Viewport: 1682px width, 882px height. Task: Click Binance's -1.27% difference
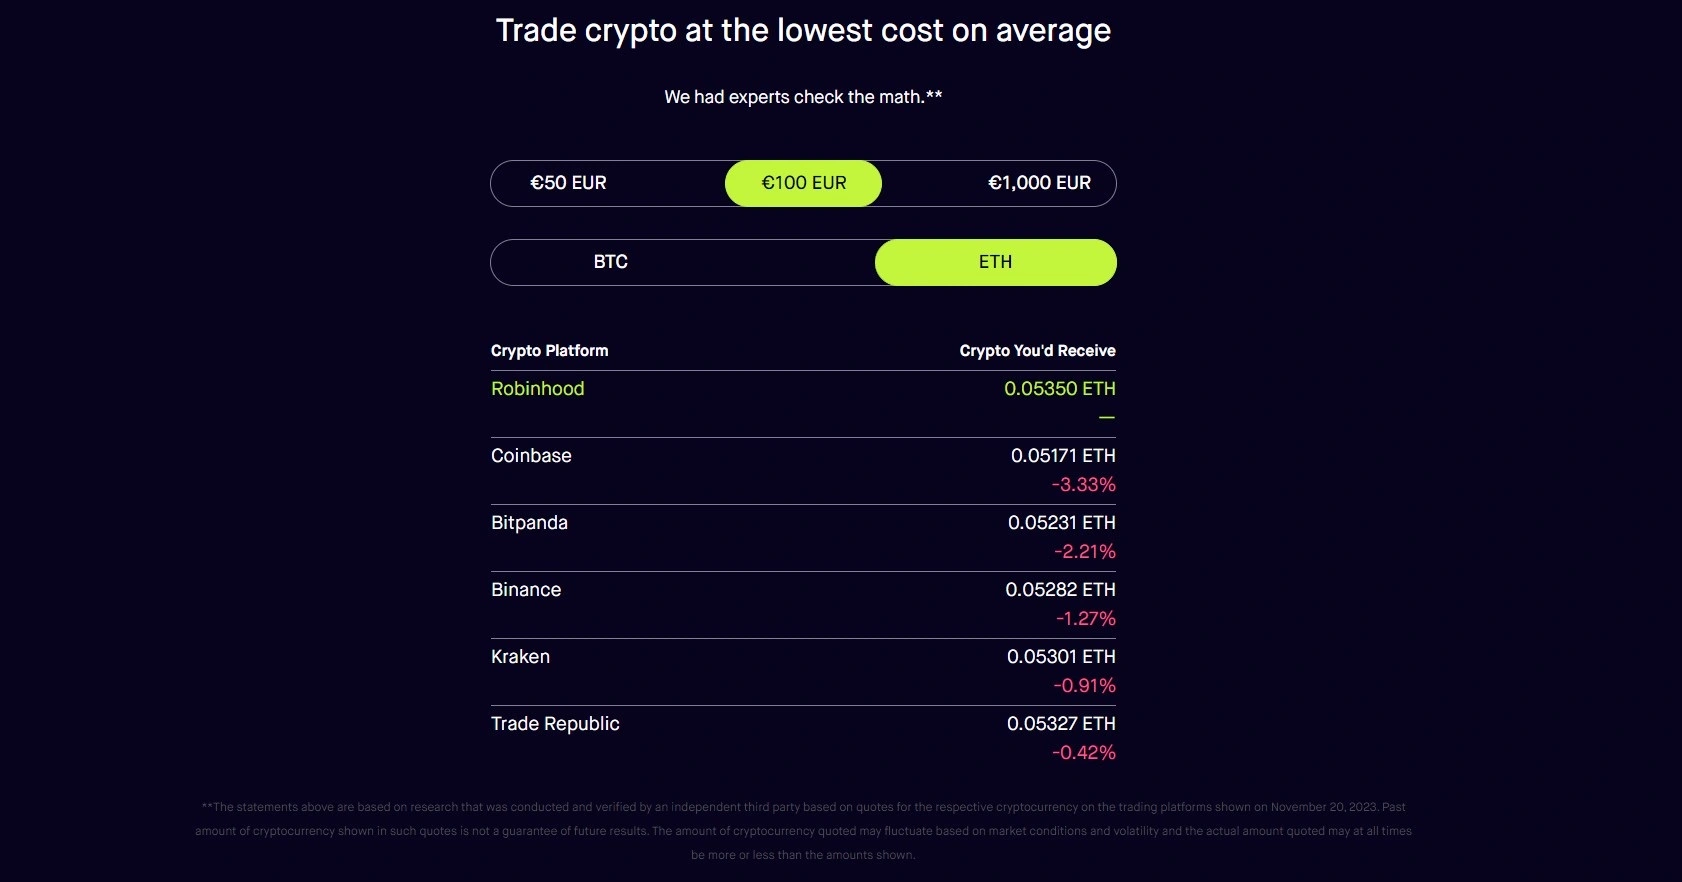[x=1086, y=618]
